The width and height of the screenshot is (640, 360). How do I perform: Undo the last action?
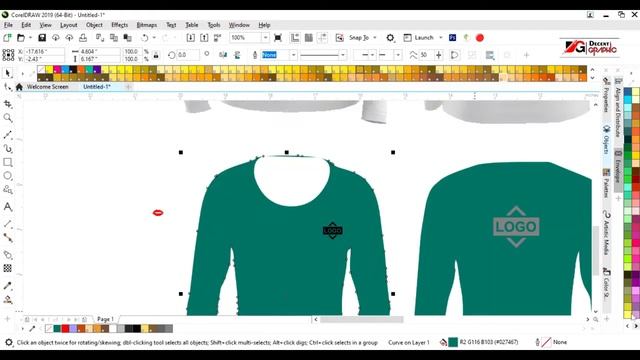point(144,38)
